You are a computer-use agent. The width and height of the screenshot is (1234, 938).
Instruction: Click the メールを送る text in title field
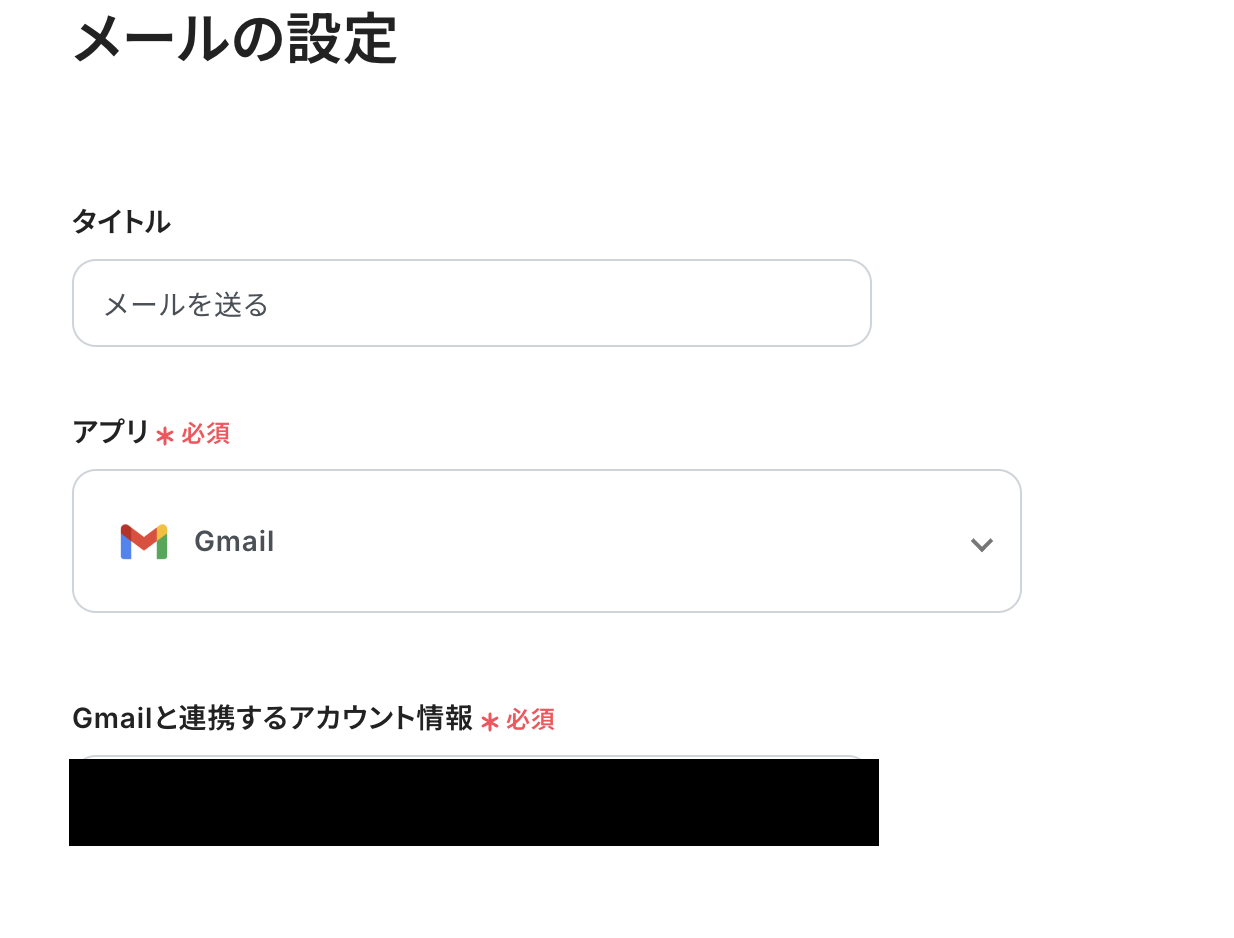pos(187,305)
